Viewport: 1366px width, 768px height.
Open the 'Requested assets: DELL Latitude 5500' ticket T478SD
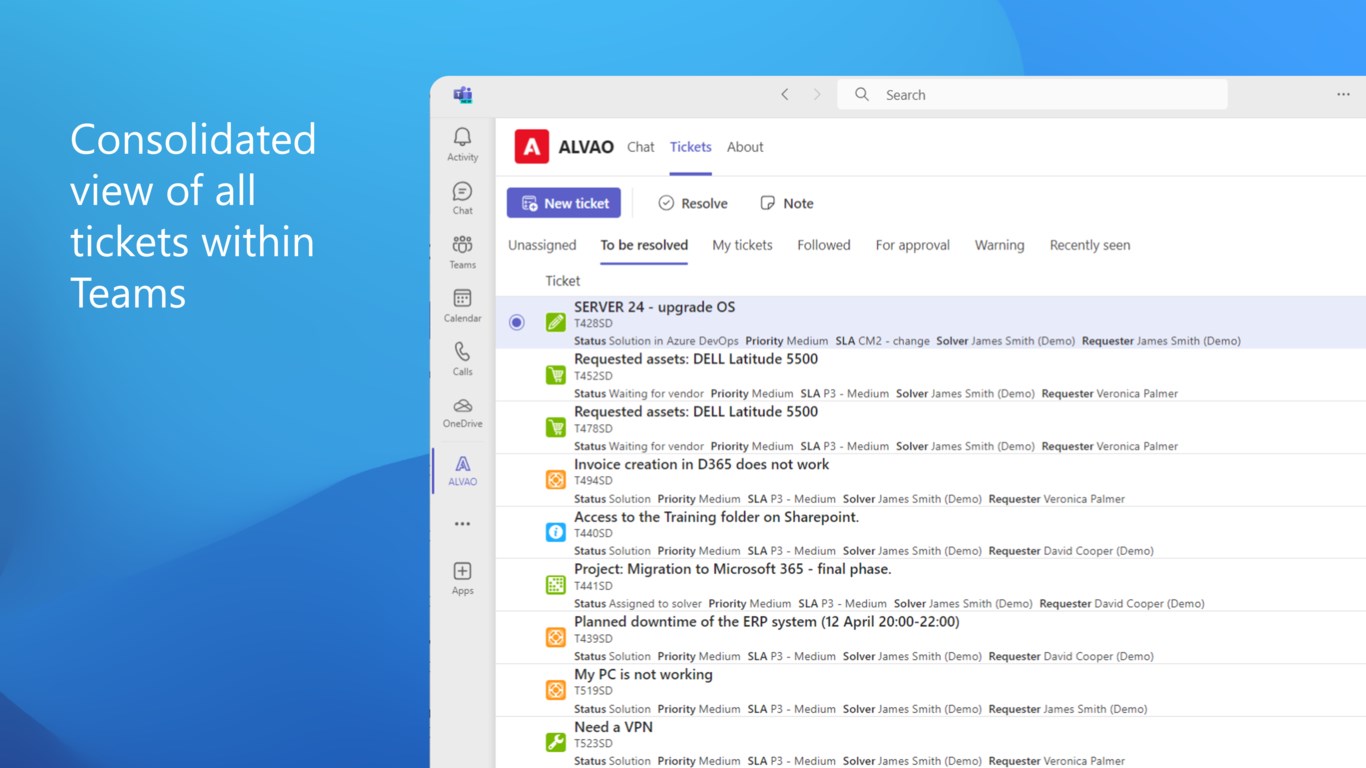tap(696, 411)
